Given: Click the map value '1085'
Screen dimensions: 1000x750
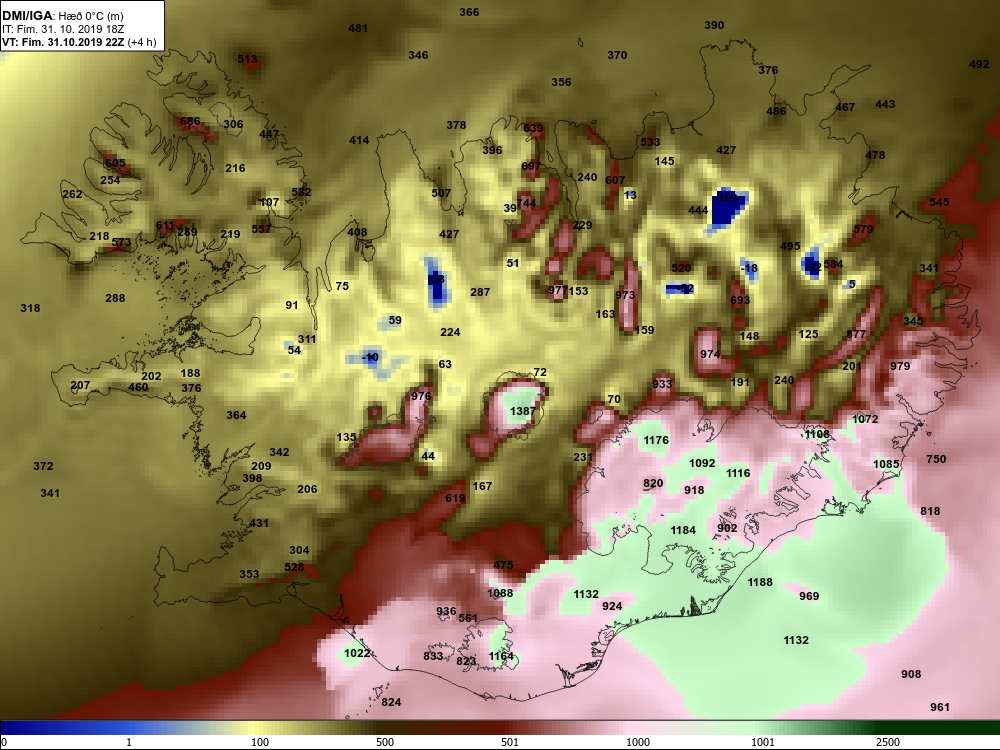Looking at the screenshot, I should [x=886, y=464].
